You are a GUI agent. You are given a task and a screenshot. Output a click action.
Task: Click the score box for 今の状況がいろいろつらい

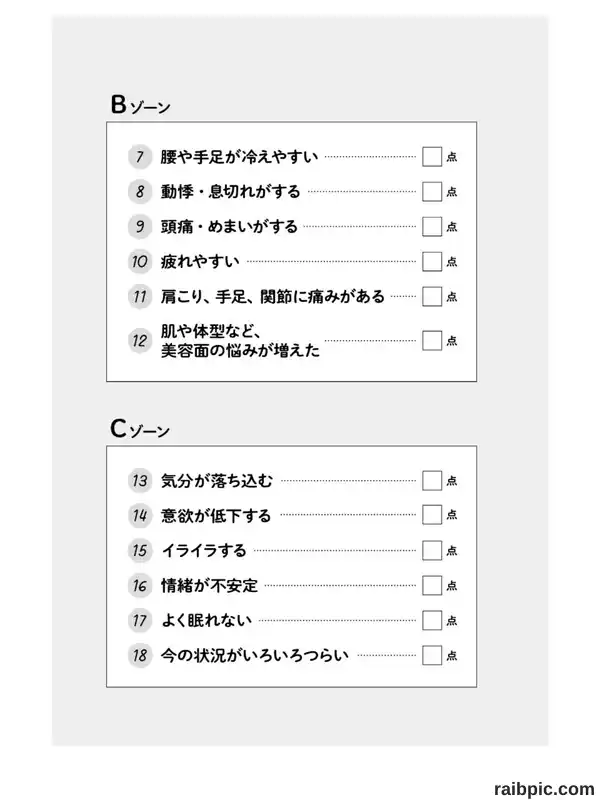[x=432, y=655]
